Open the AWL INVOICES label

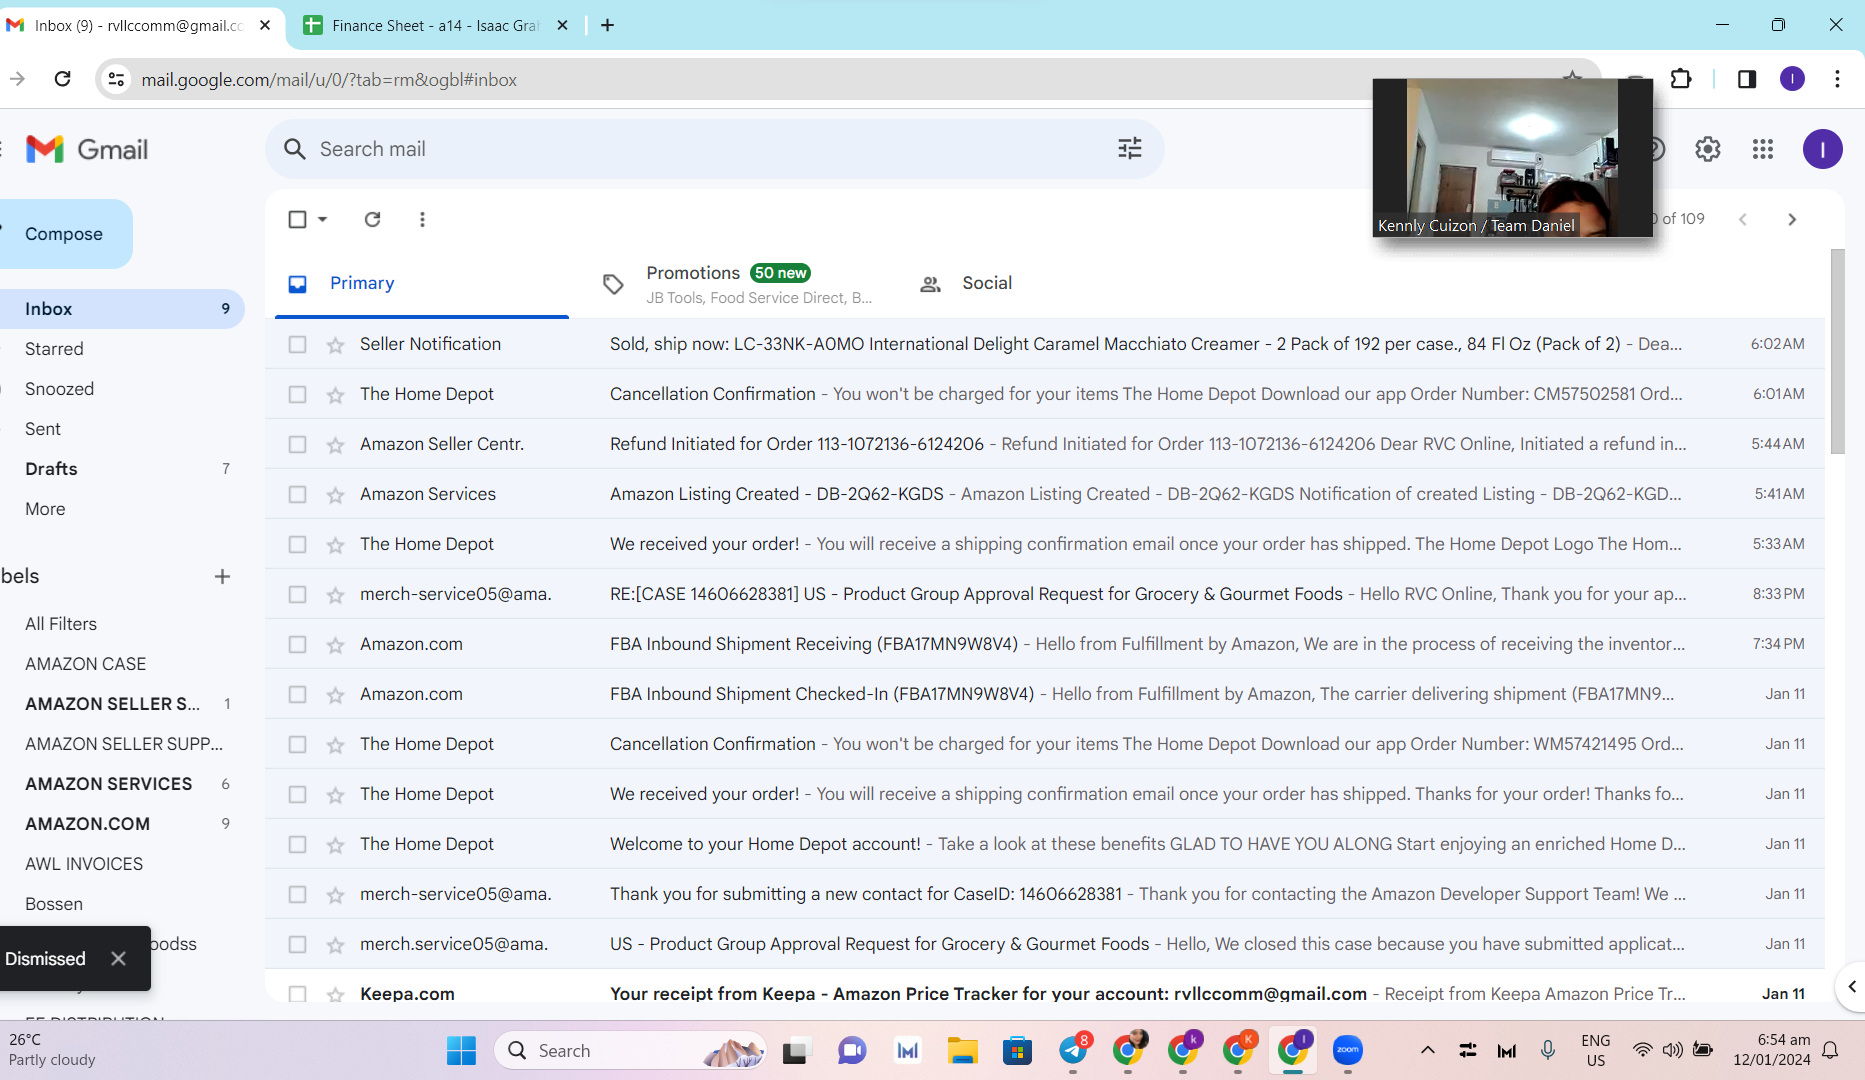84,864
